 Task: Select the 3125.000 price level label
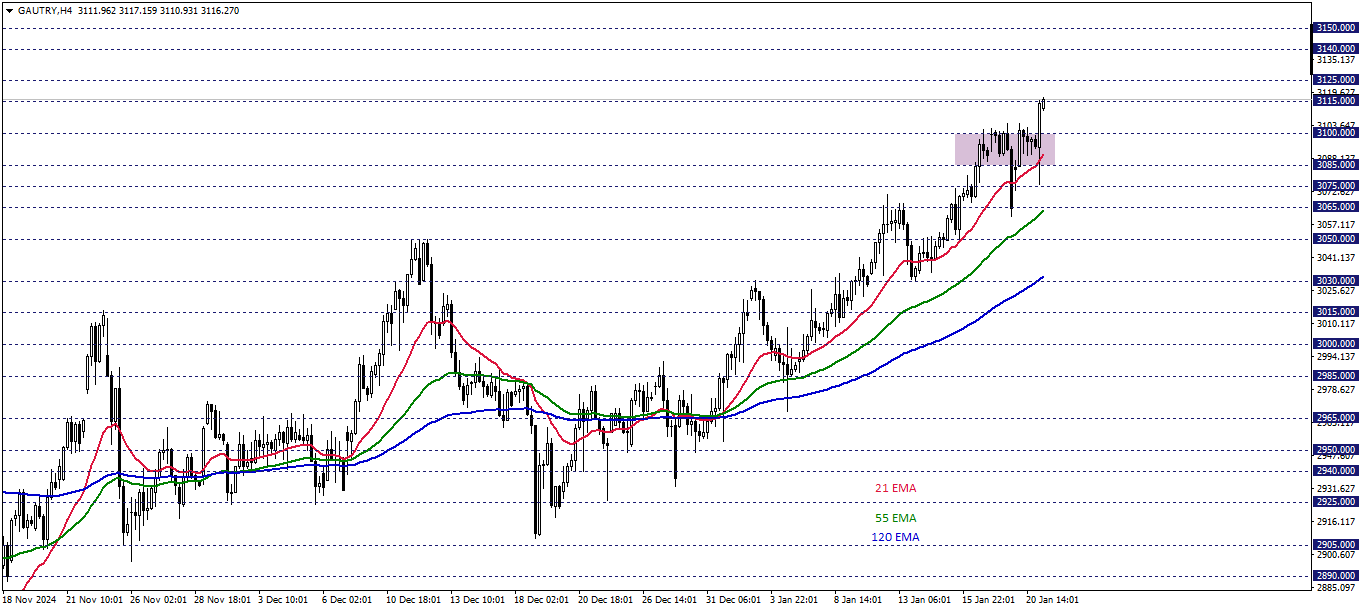point(1336,80)
